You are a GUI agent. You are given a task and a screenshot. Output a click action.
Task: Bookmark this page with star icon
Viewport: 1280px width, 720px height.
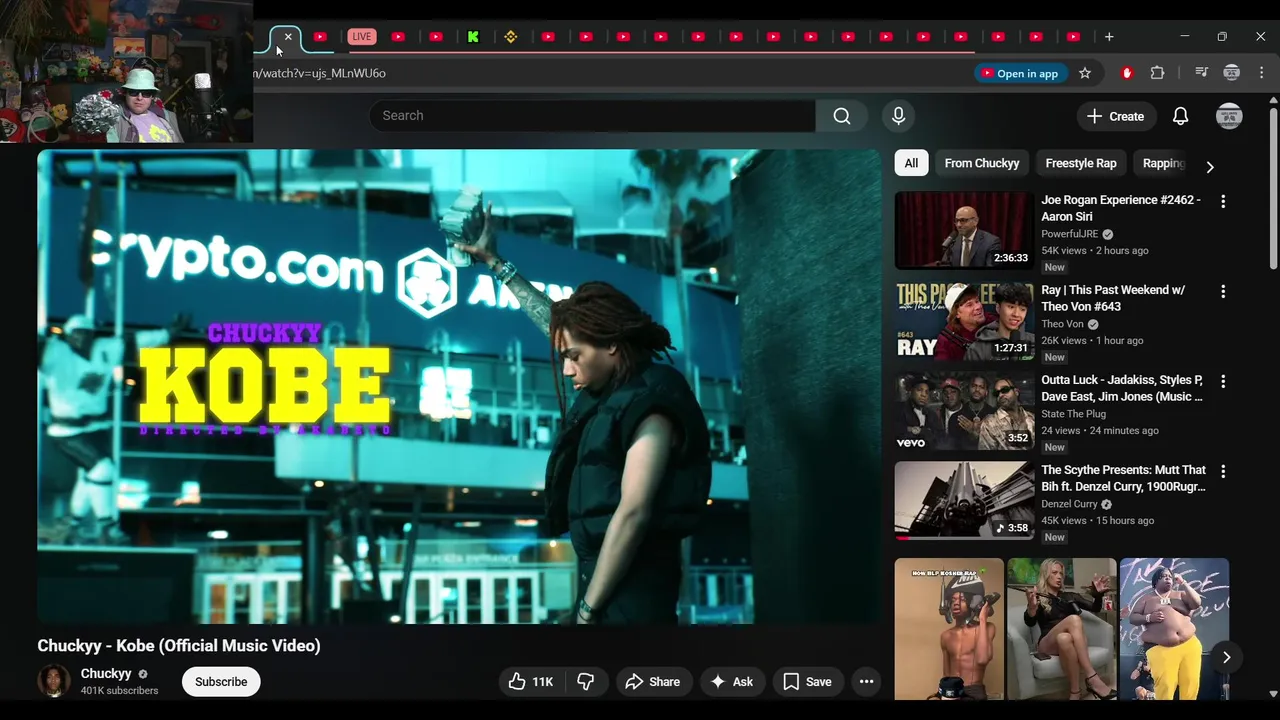(x=1085, y=73)
